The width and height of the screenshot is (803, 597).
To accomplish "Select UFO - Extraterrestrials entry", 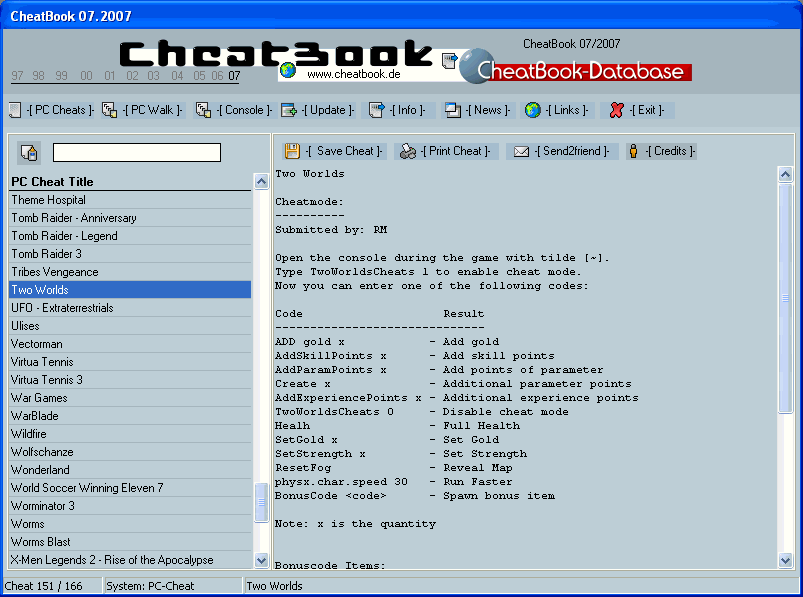I will tap(131, 308).
